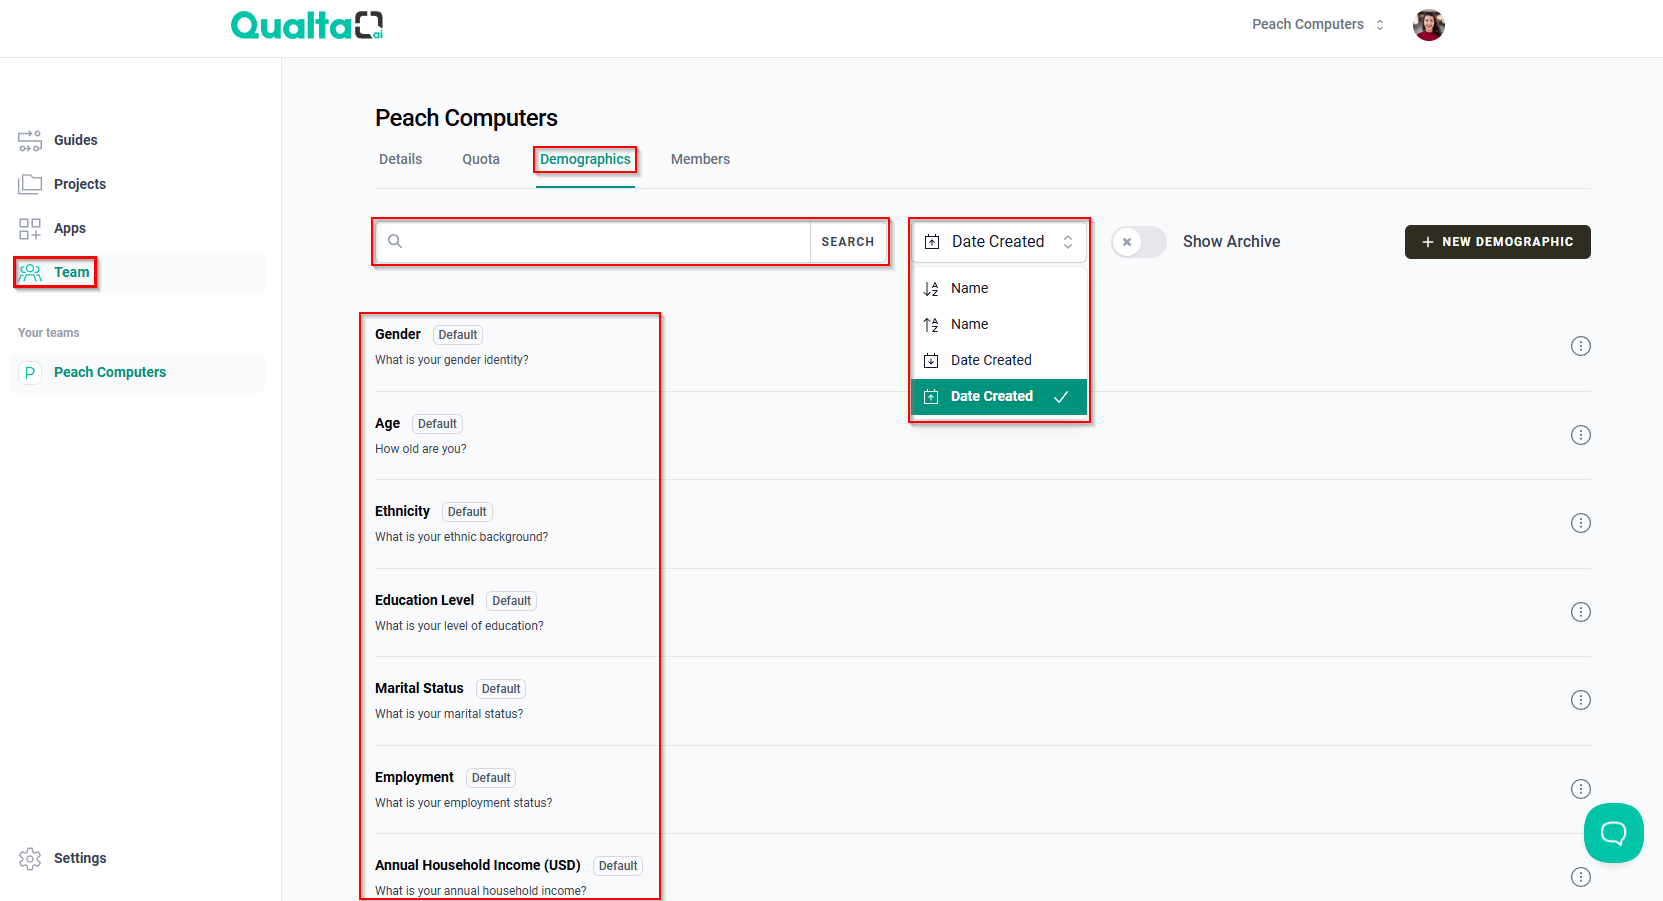Open options menu for Employment row
This screenshot has width=1663, height=901.
click(x=1580, y=789)
